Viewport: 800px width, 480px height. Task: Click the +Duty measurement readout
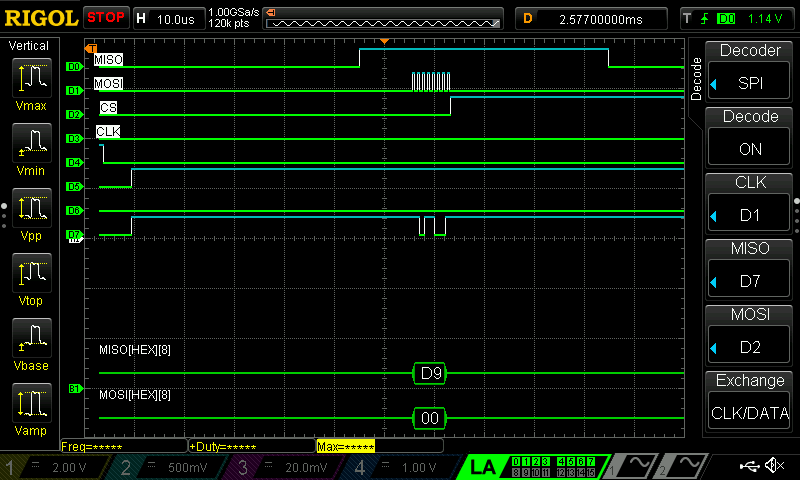click(252, 447)
